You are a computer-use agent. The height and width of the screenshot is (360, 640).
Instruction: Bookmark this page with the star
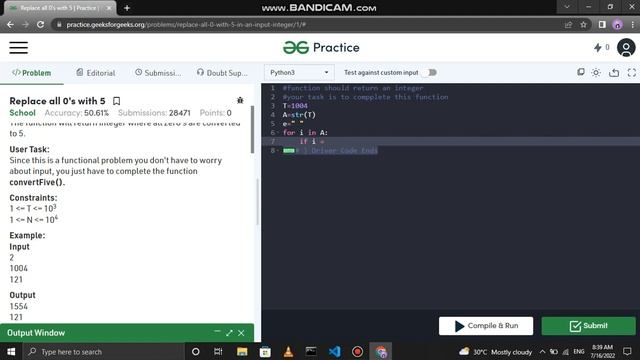583,24
